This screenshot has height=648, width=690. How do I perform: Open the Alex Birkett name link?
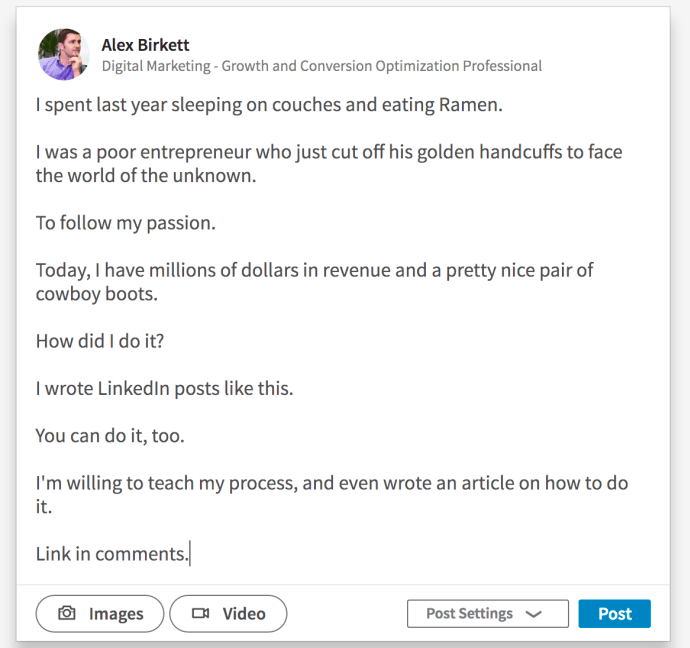pyautogui.click(x=145, y=45)
